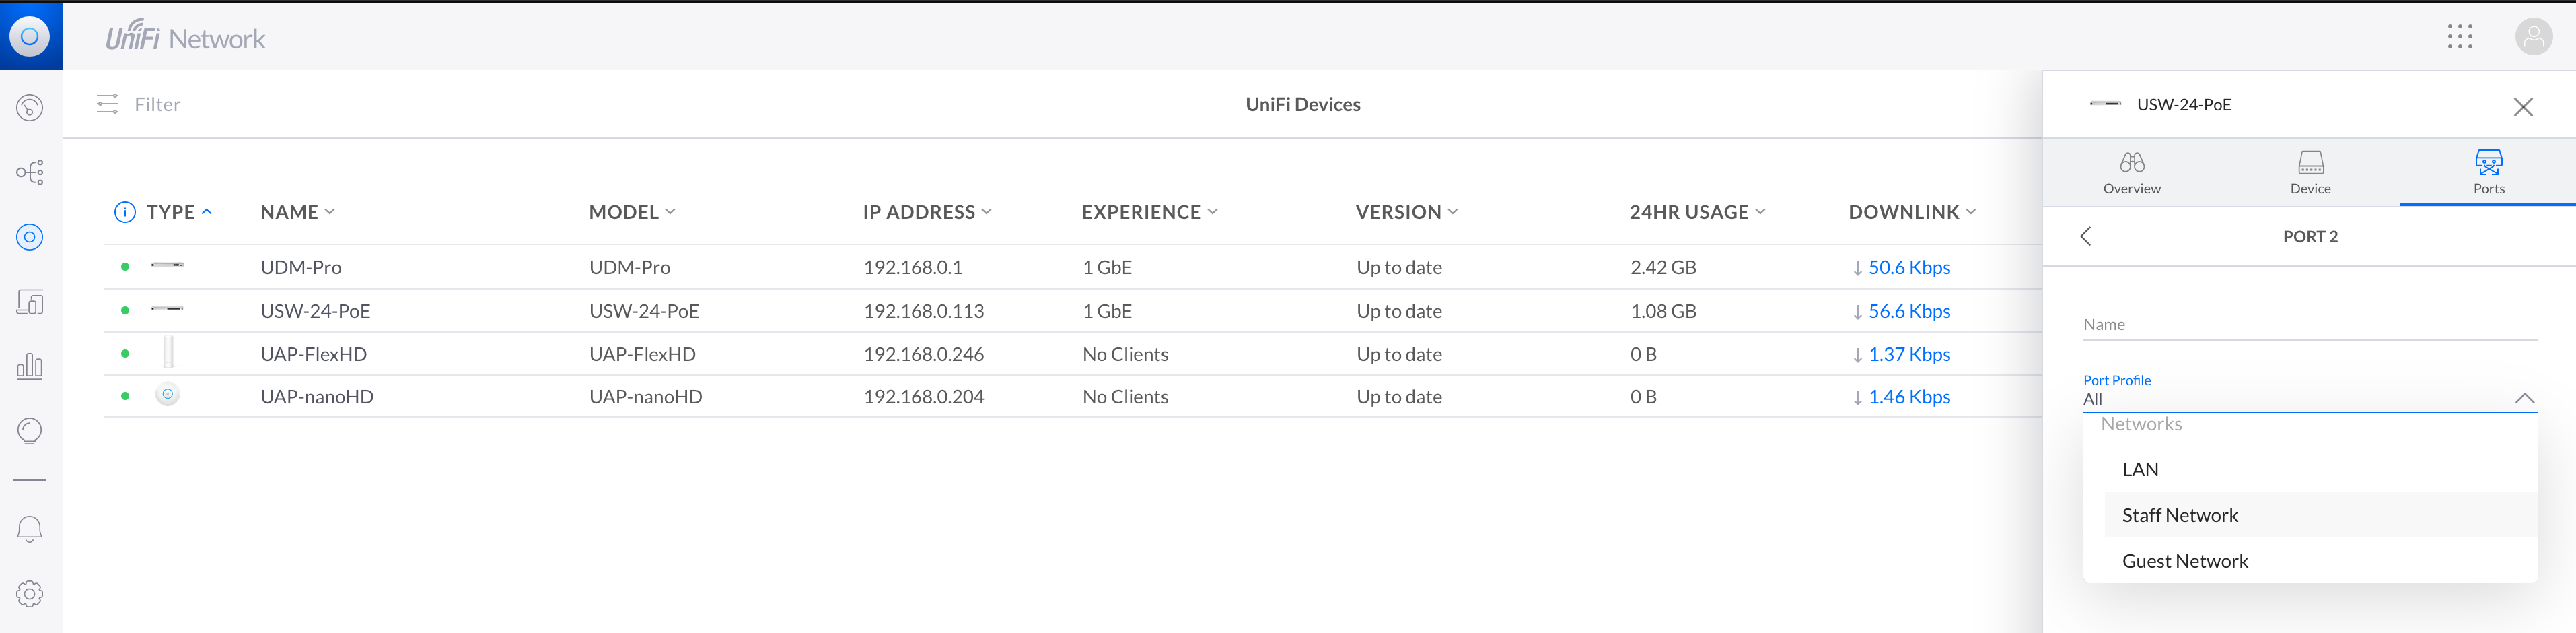Open the Devices sidebar icon
Viewport: 2576px width, 633px height.
coord(30,237)
